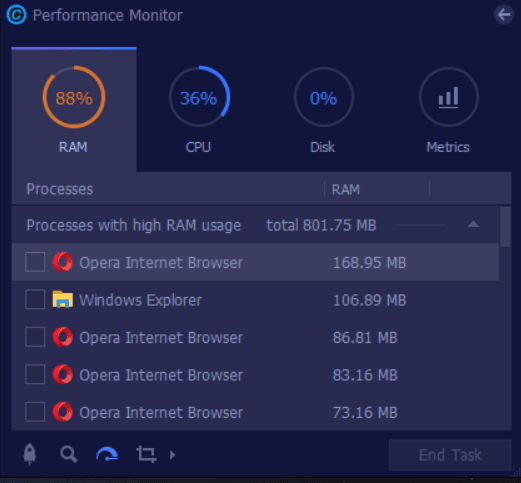Click the 88% RAM gauge

click(x=74, y=97)
